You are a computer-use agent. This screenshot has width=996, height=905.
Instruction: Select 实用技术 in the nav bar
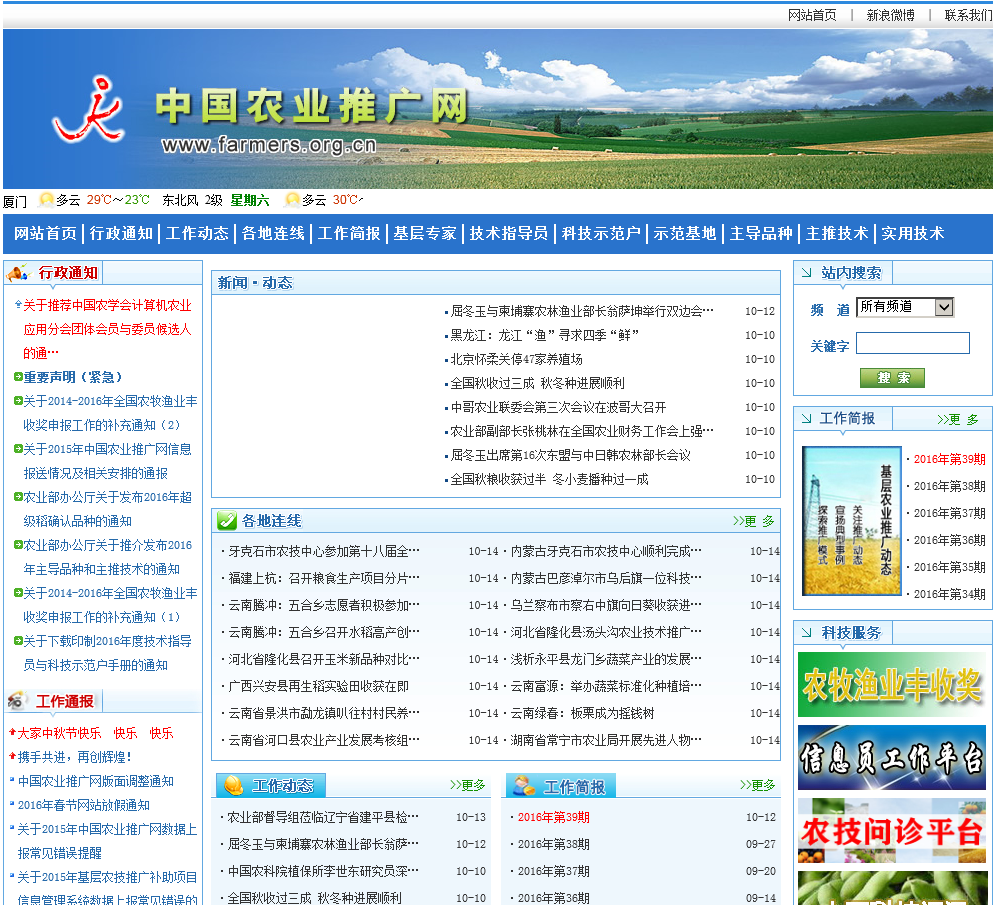(913, 233)
